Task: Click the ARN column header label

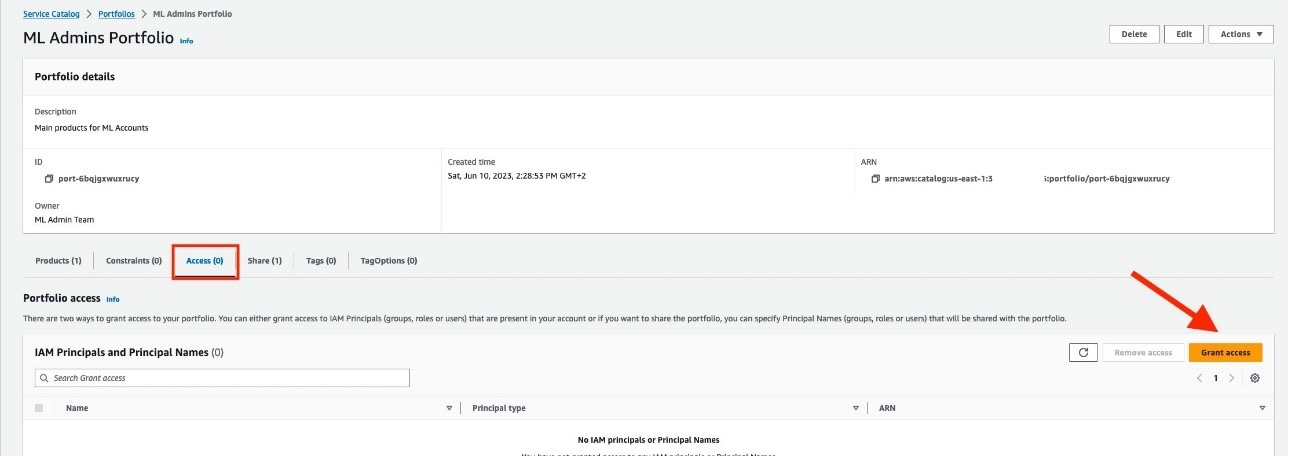Action: pos(887,408)
